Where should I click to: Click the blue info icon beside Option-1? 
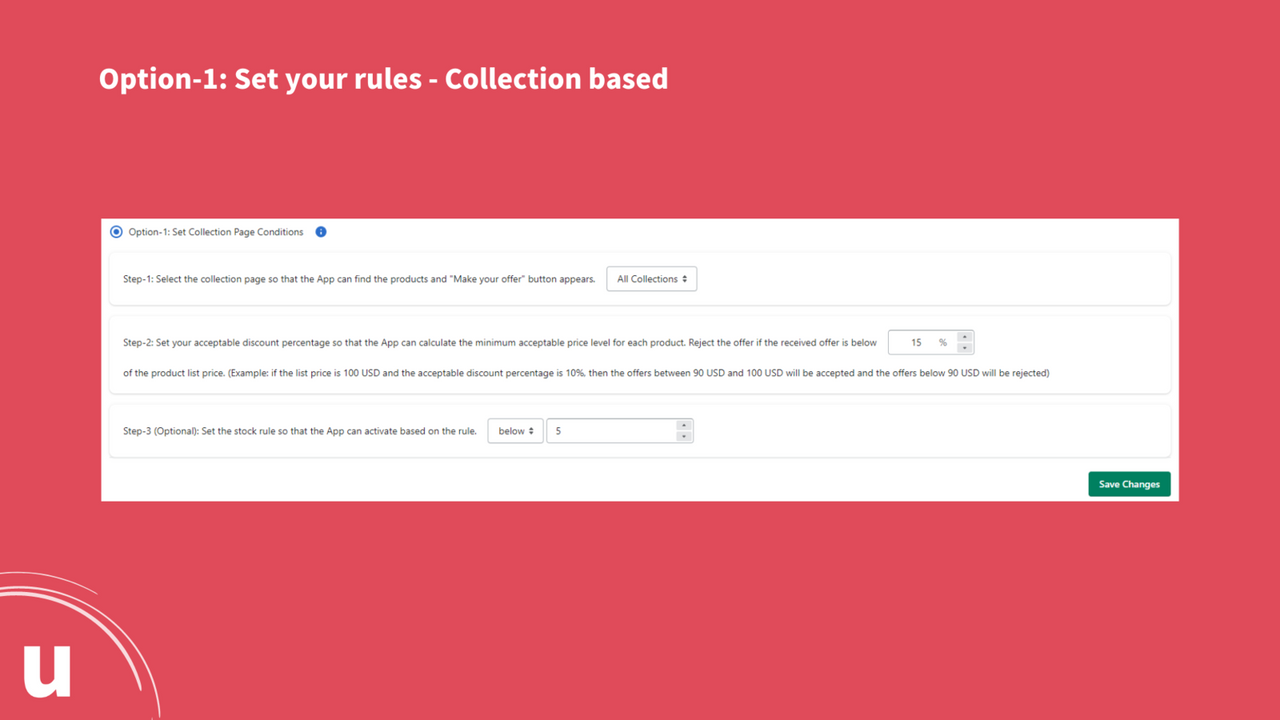321,232
